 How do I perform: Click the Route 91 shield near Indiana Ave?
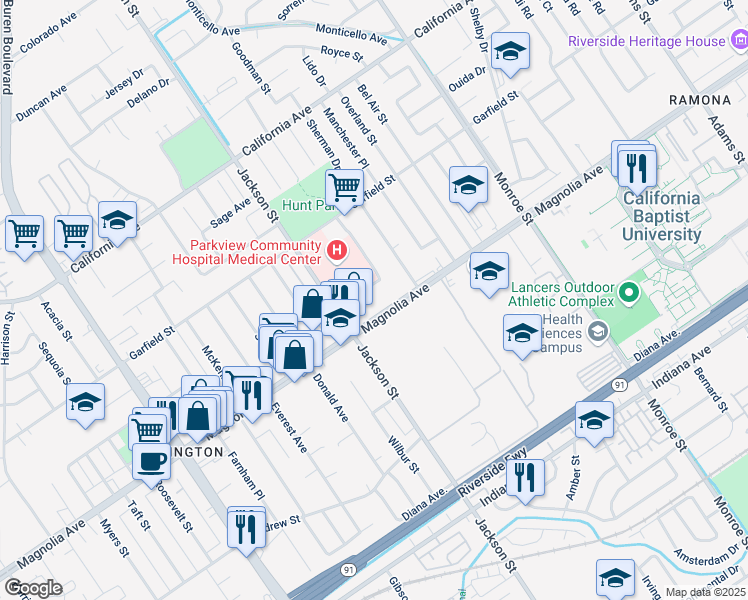pyautogui.click(x=619, y=385)
